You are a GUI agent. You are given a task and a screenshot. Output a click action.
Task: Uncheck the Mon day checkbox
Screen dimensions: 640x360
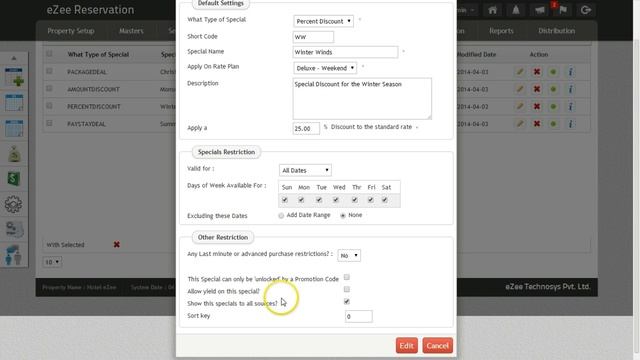[x=301, y=200]
